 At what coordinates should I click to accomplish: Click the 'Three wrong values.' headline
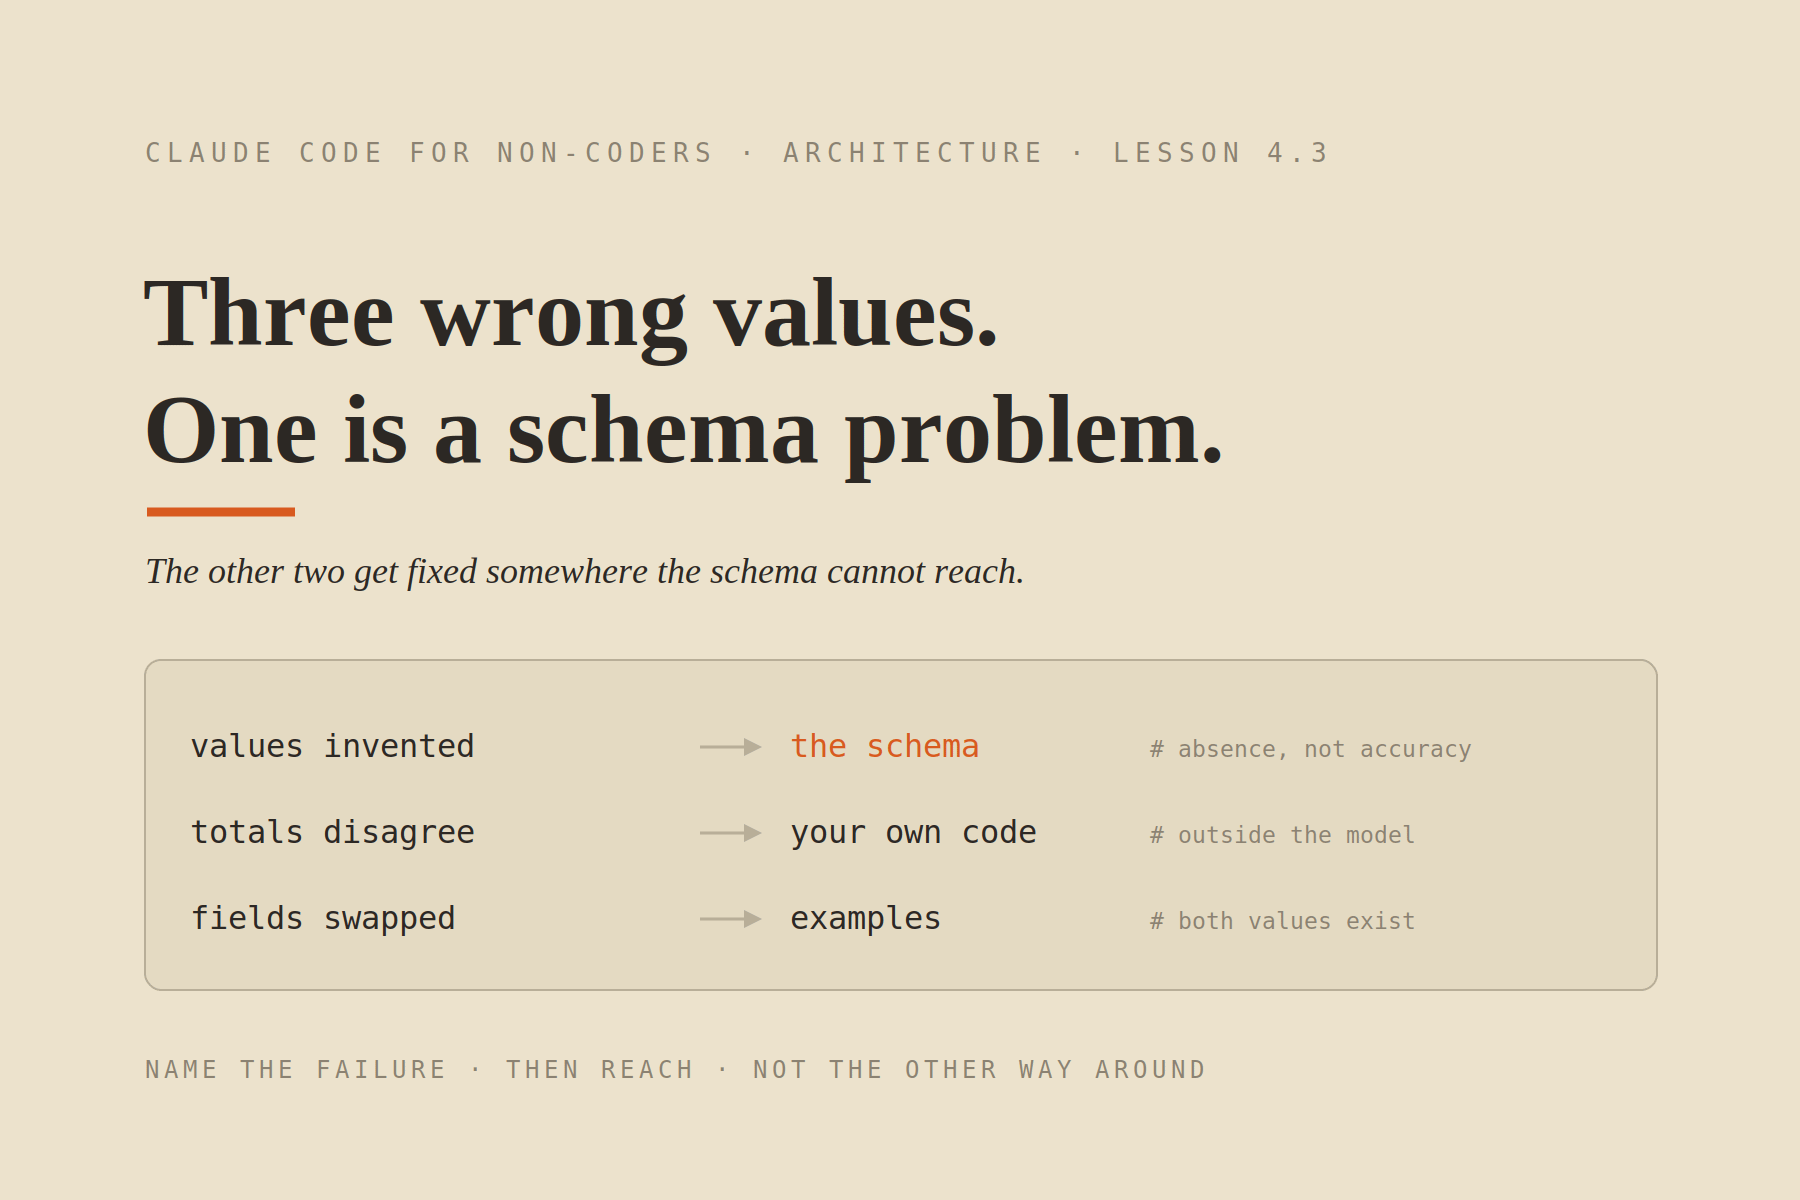coord(572,315)
